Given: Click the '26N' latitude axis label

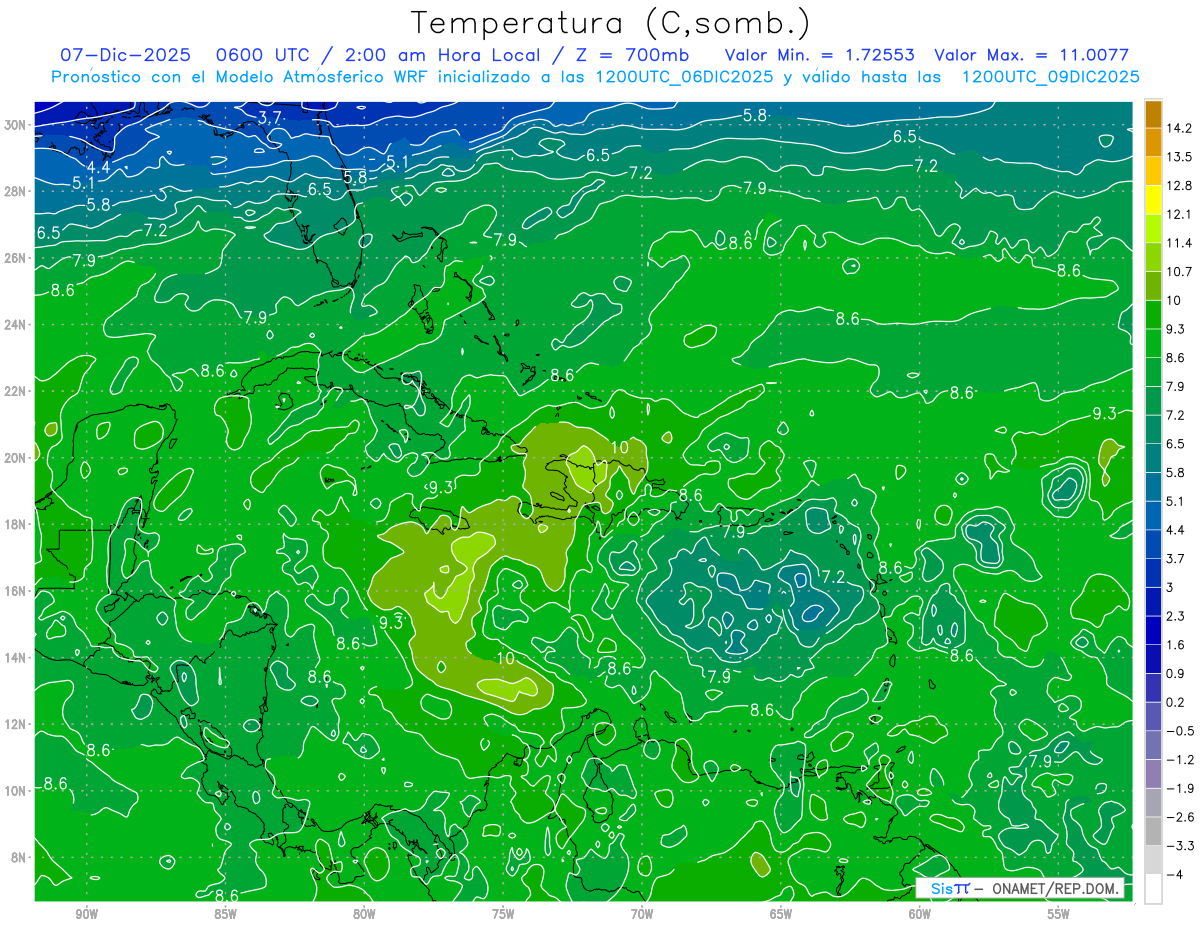Looking at the screenshot, I should coord(15,258).
